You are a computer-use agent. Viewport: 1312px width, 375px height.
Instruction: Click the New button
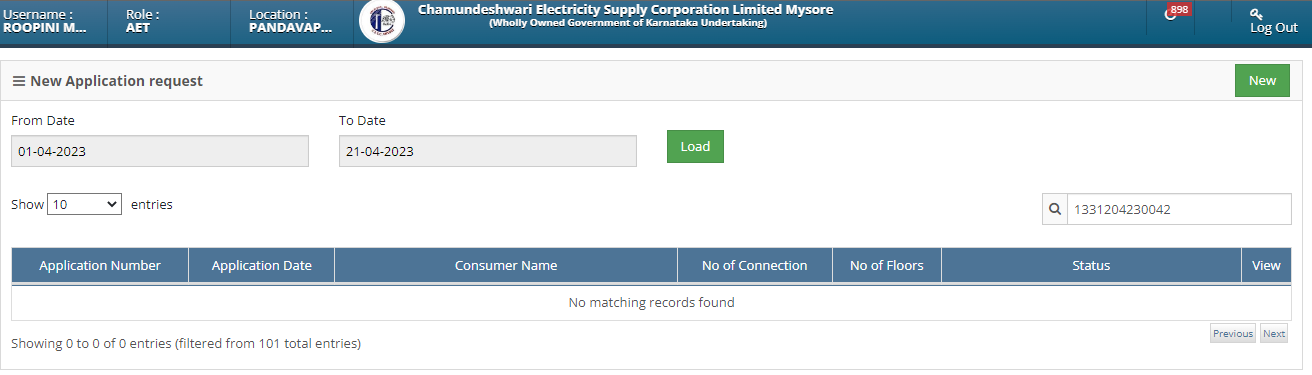click(x=1262, y=81)
